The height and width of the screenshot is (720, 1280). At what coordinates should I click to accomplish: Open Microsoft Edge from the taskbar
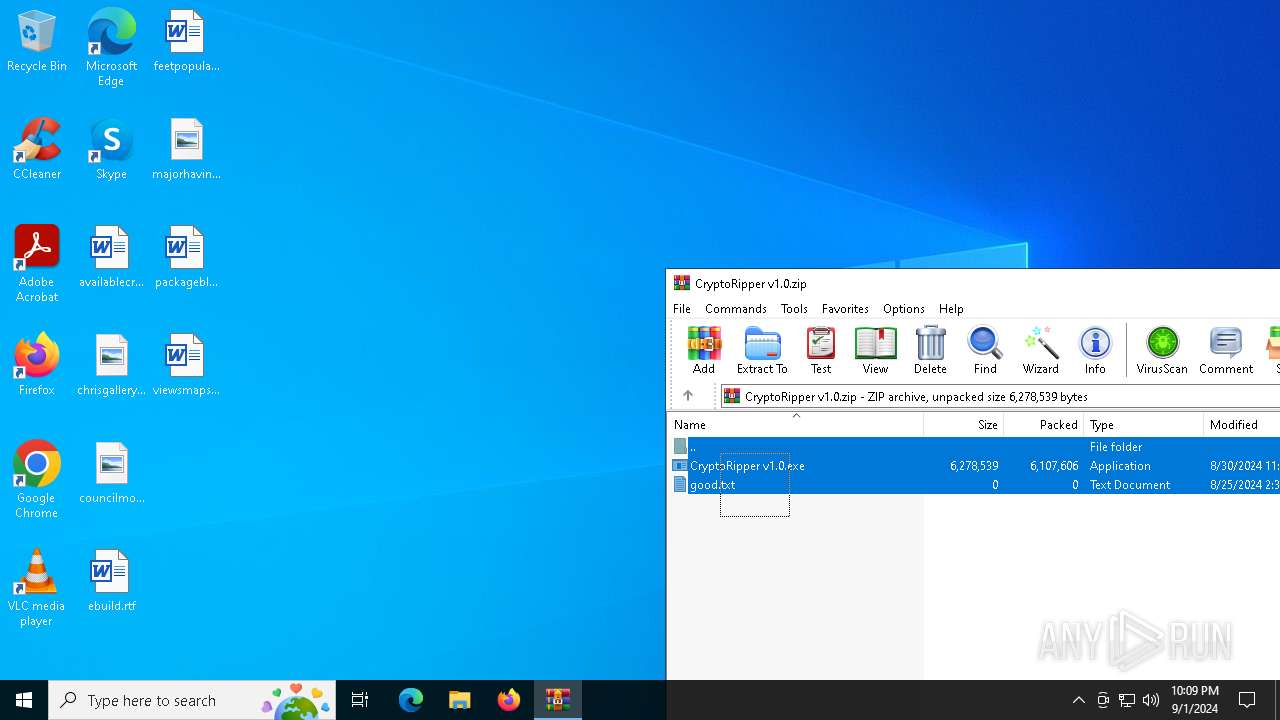click(x=411, y=700)
